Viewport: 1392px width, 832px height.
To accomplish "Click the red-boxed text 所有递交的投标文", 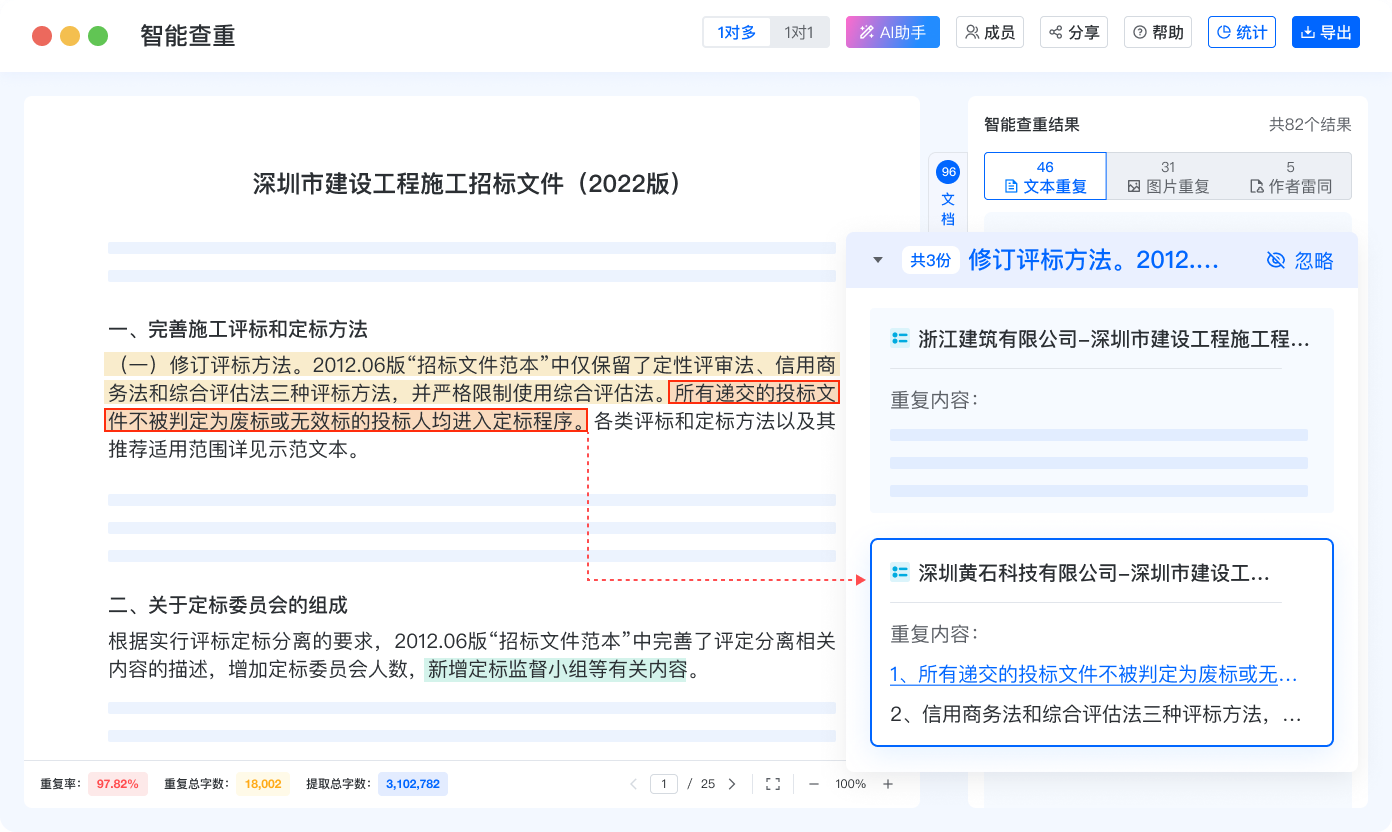I will tap(753, 393).
